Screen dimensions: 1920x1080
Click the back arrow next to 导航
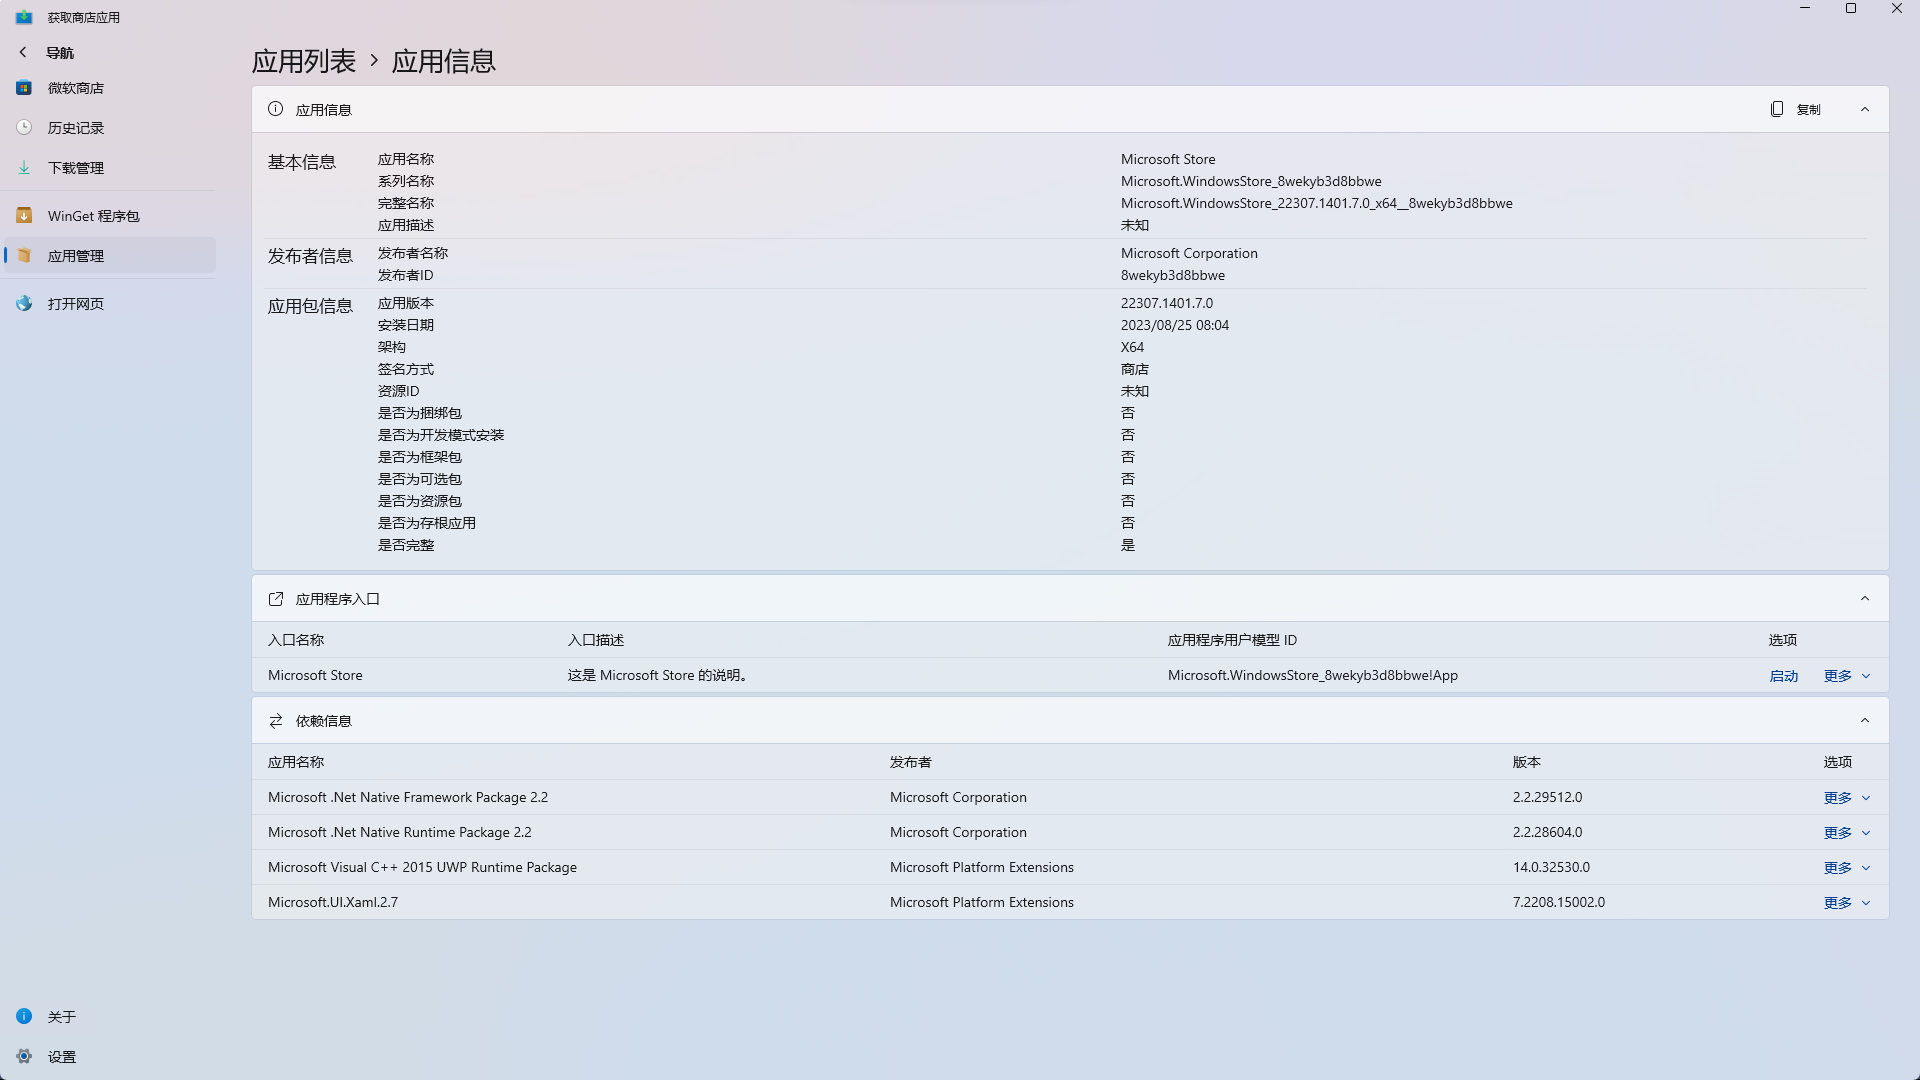coord(22,52)
